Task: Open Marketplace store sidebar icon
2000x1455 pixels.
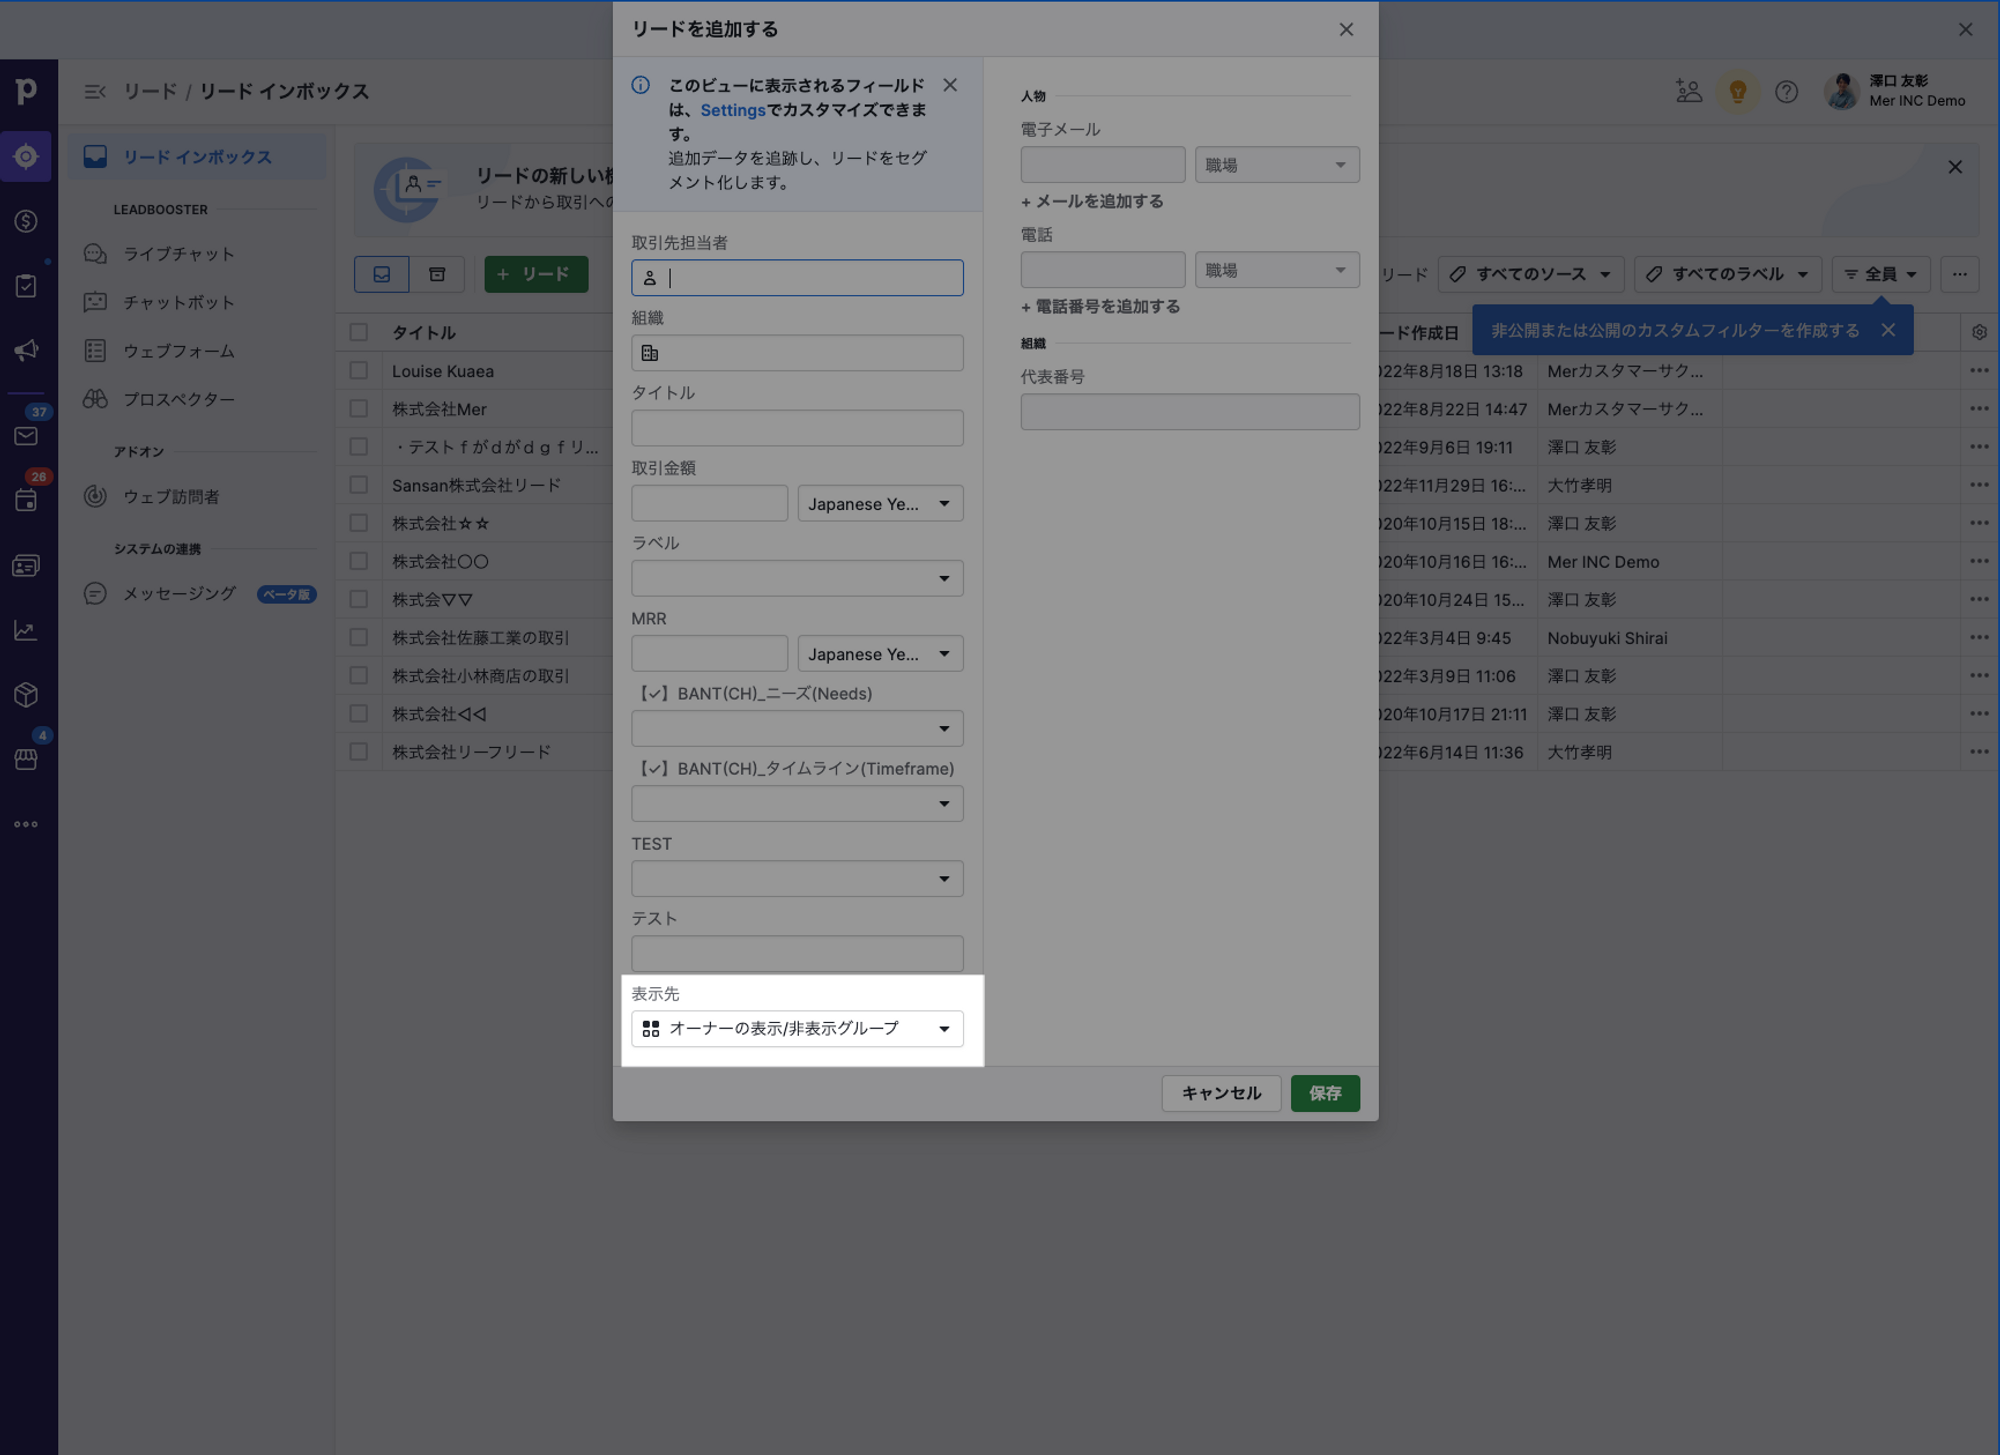Action: (x=26, y=759)
